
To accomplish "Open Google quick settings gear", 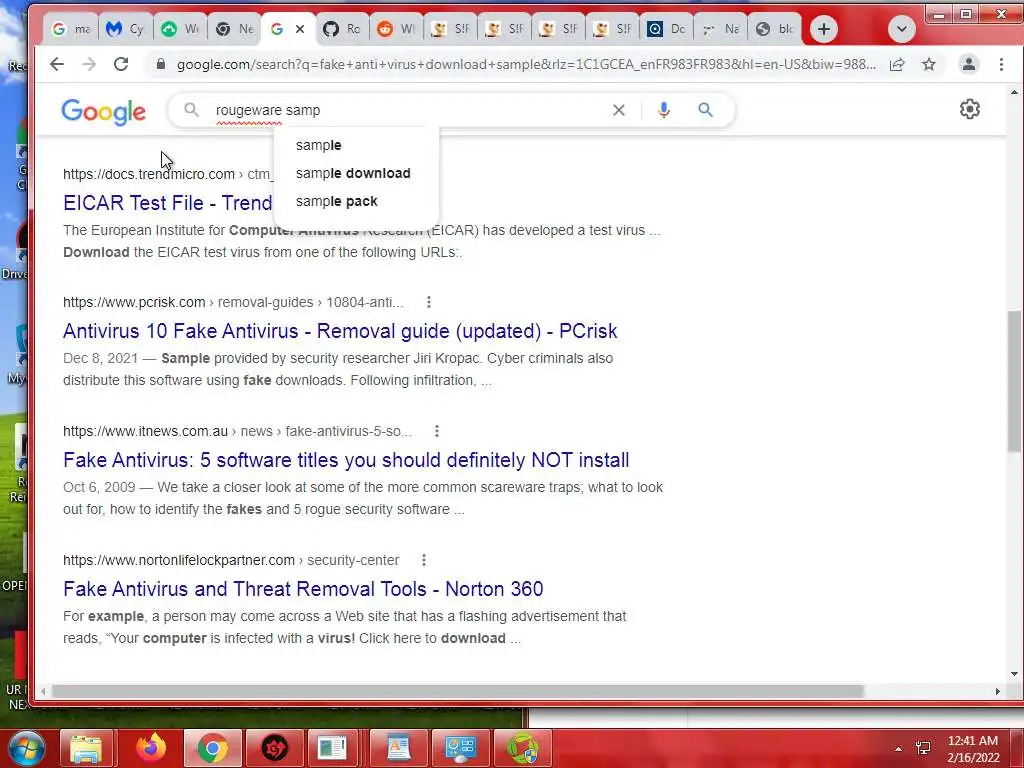I will click(x=970, y=109).
